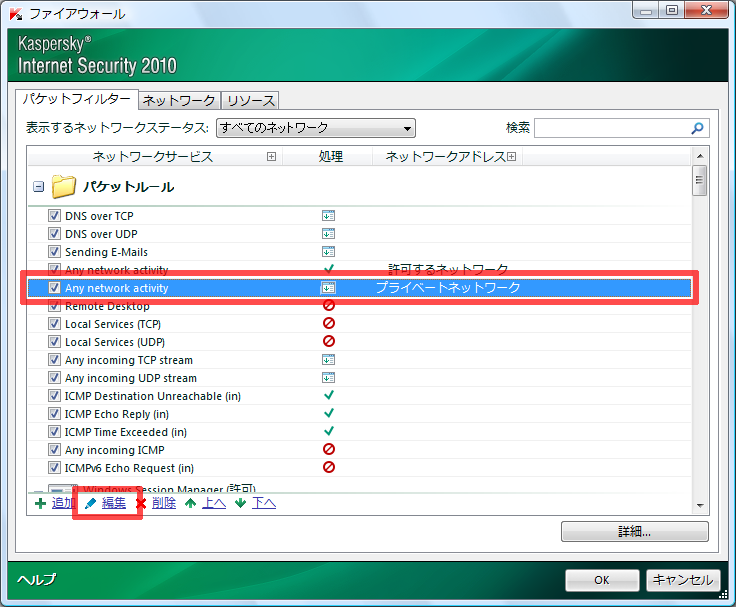Click the packet rules folder icon
736x607 pixels.
[x=64, y=186]
